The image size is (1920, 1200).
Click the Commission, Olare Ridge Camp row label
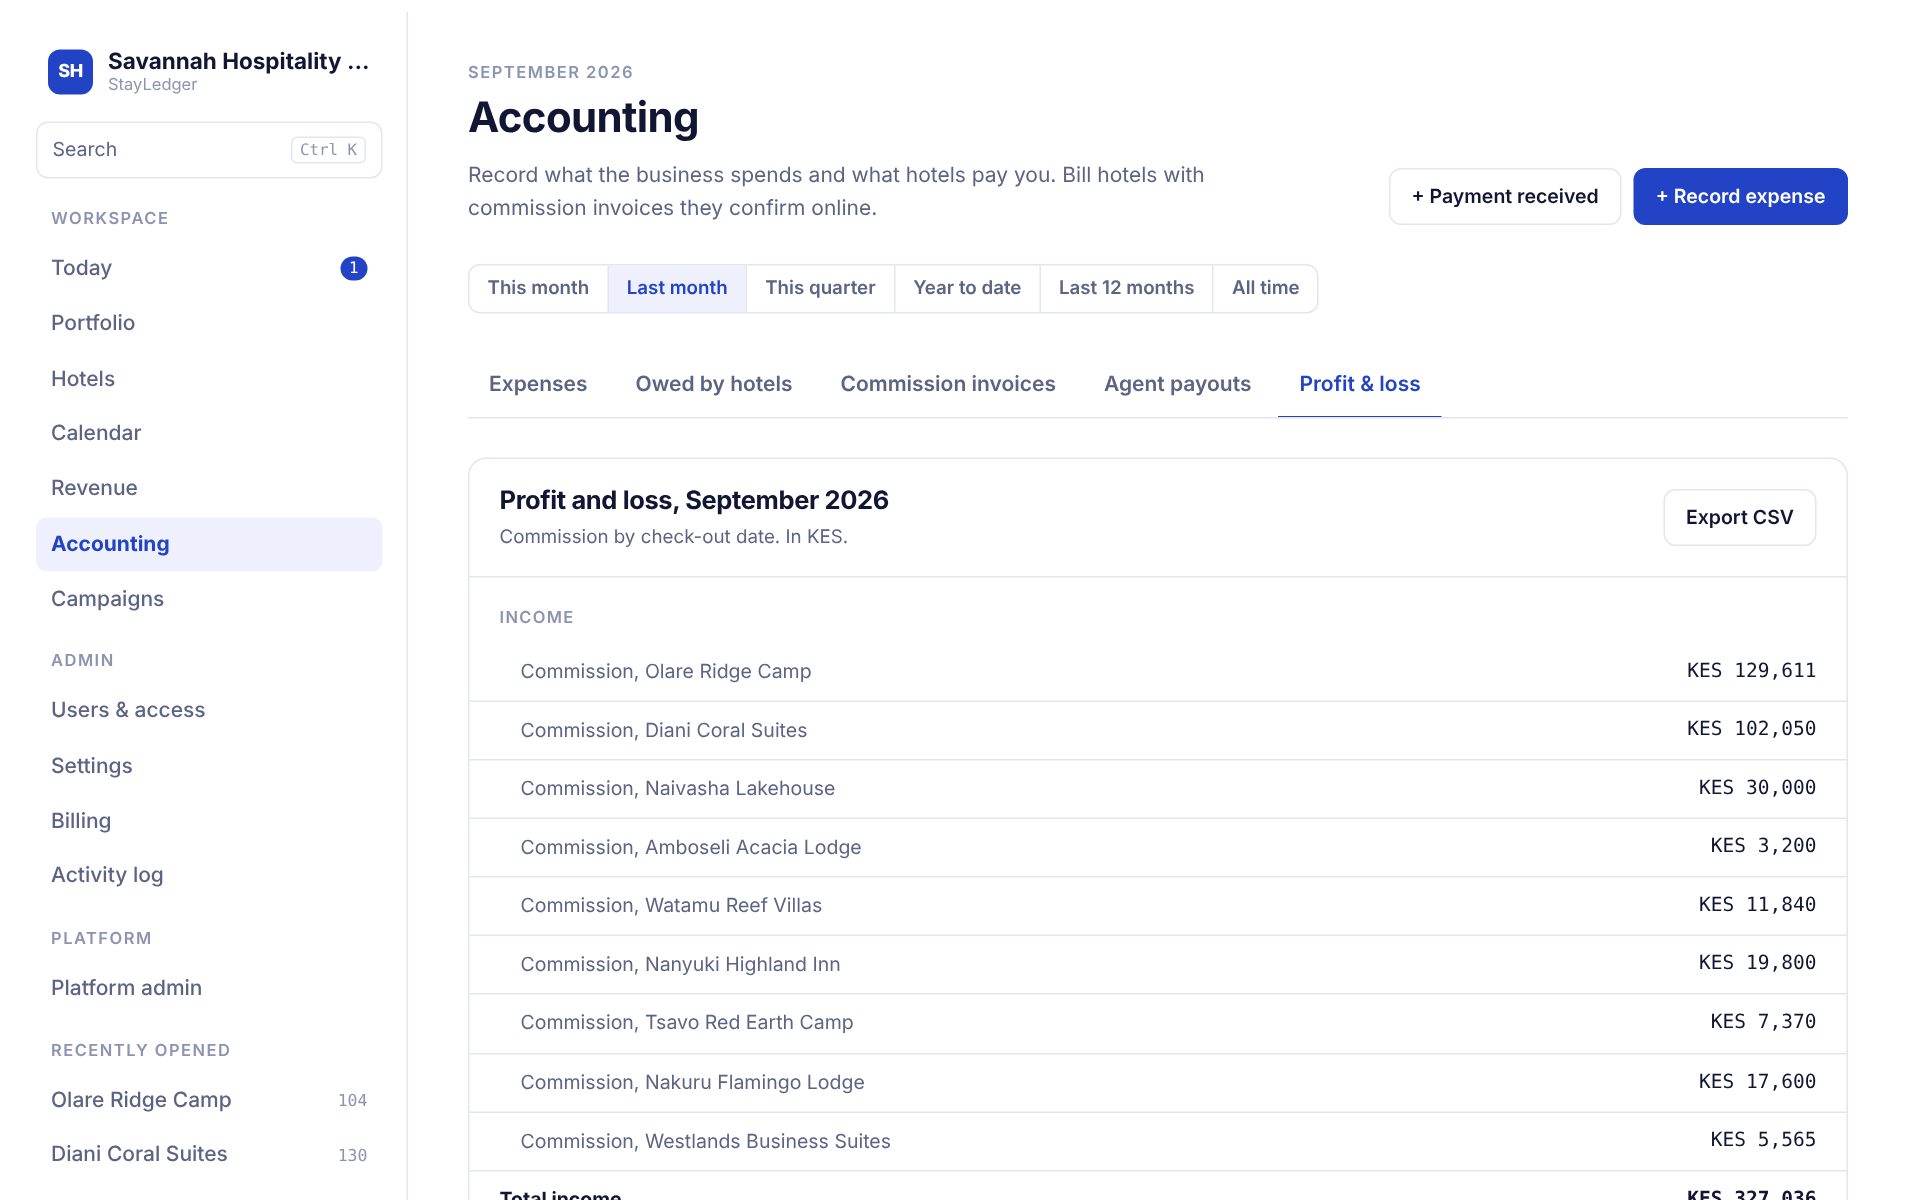click(x=666, y=672)
